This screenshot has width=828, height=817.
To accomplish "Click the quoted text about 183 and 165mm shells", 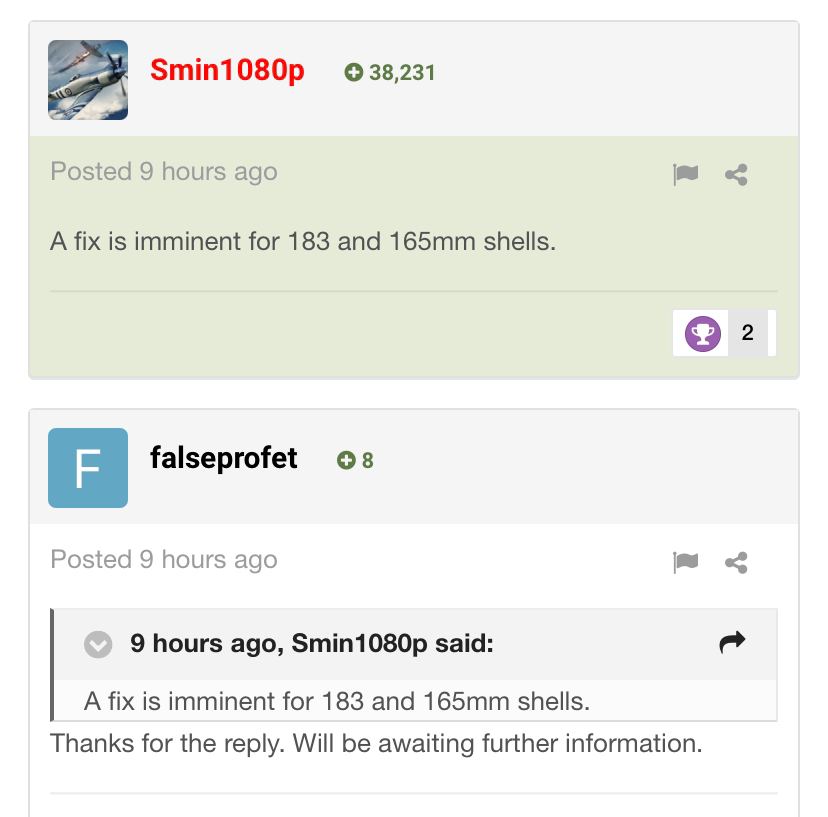I will click(336, 701).
